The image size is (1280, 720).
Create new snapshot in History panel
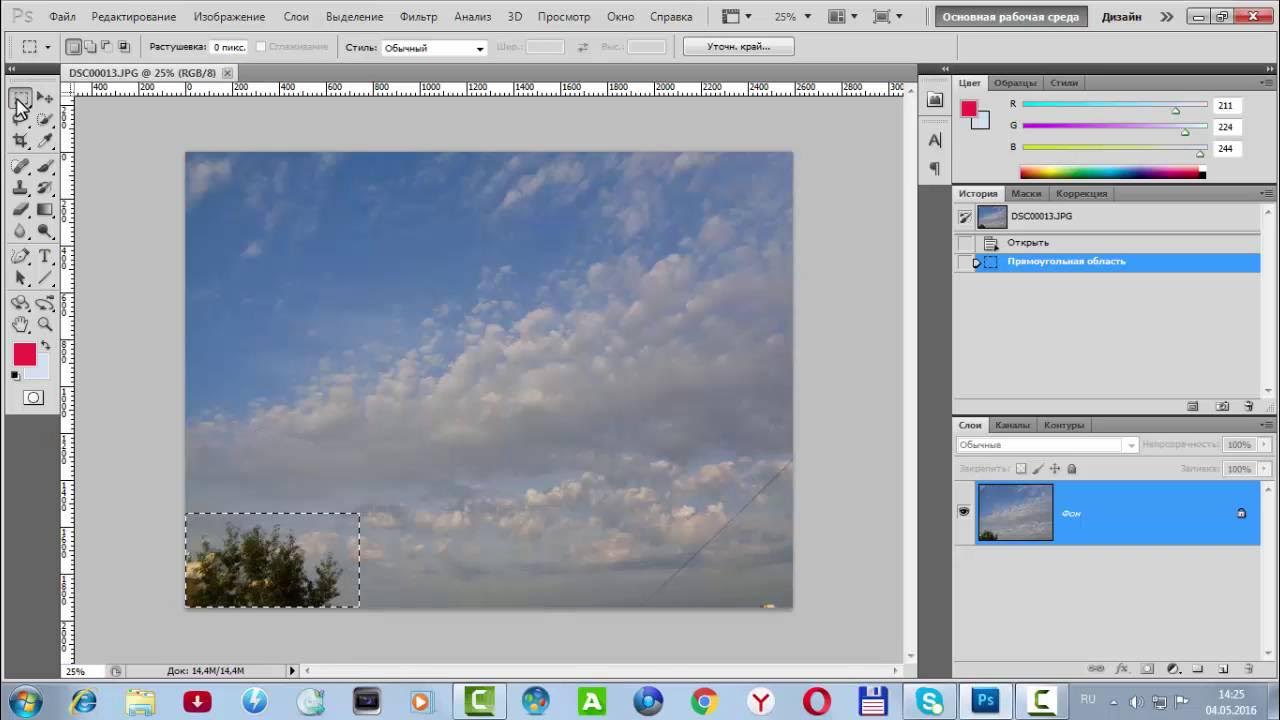click(1222, 406)
